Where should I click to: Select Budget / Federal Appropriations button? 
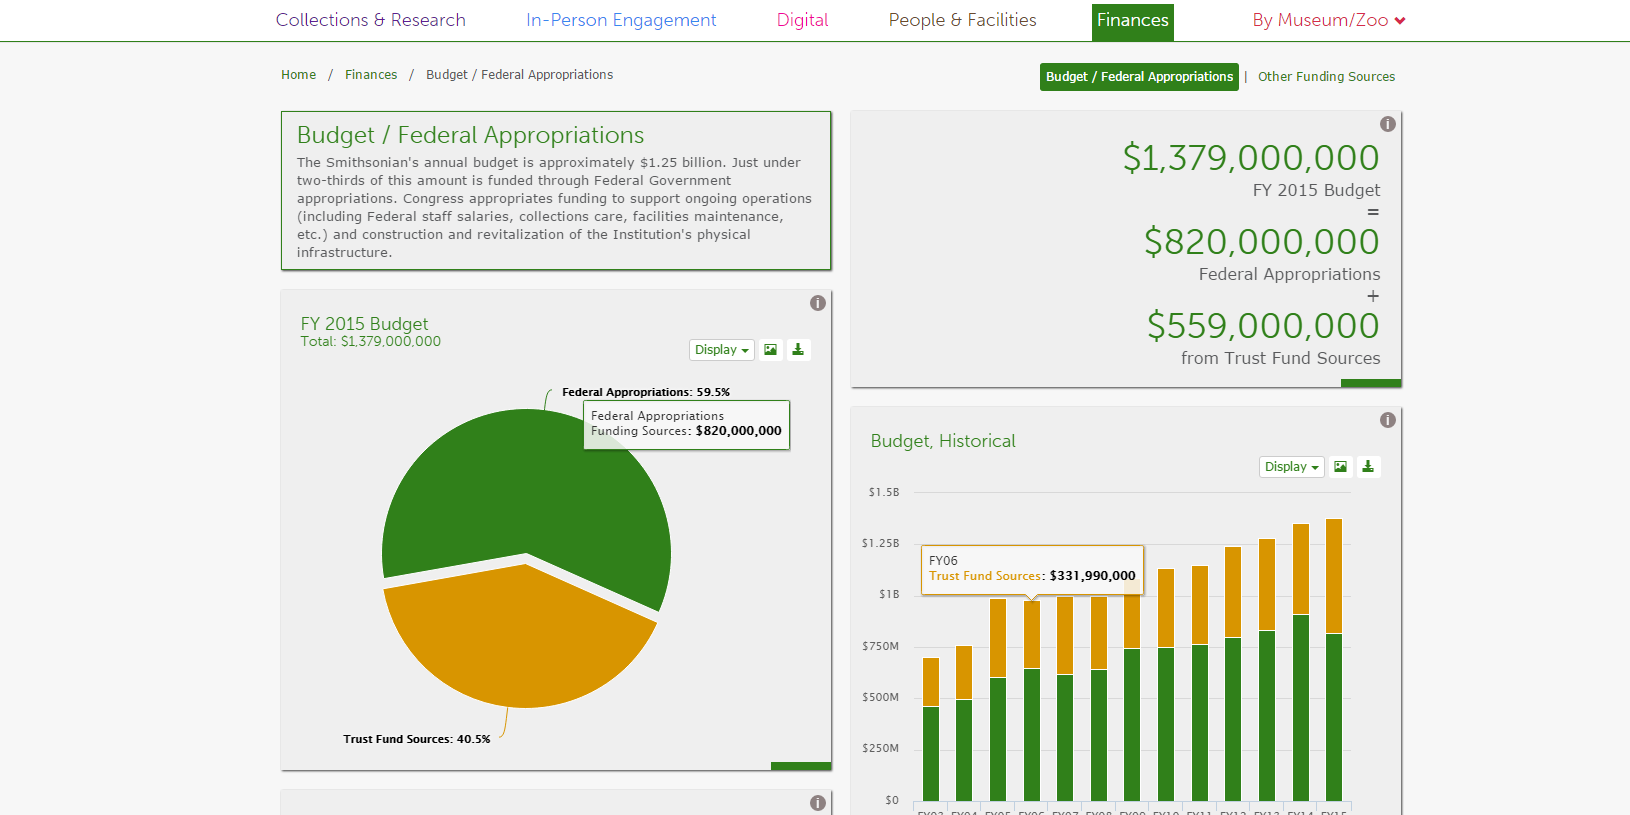click(x=1139, y=77)
